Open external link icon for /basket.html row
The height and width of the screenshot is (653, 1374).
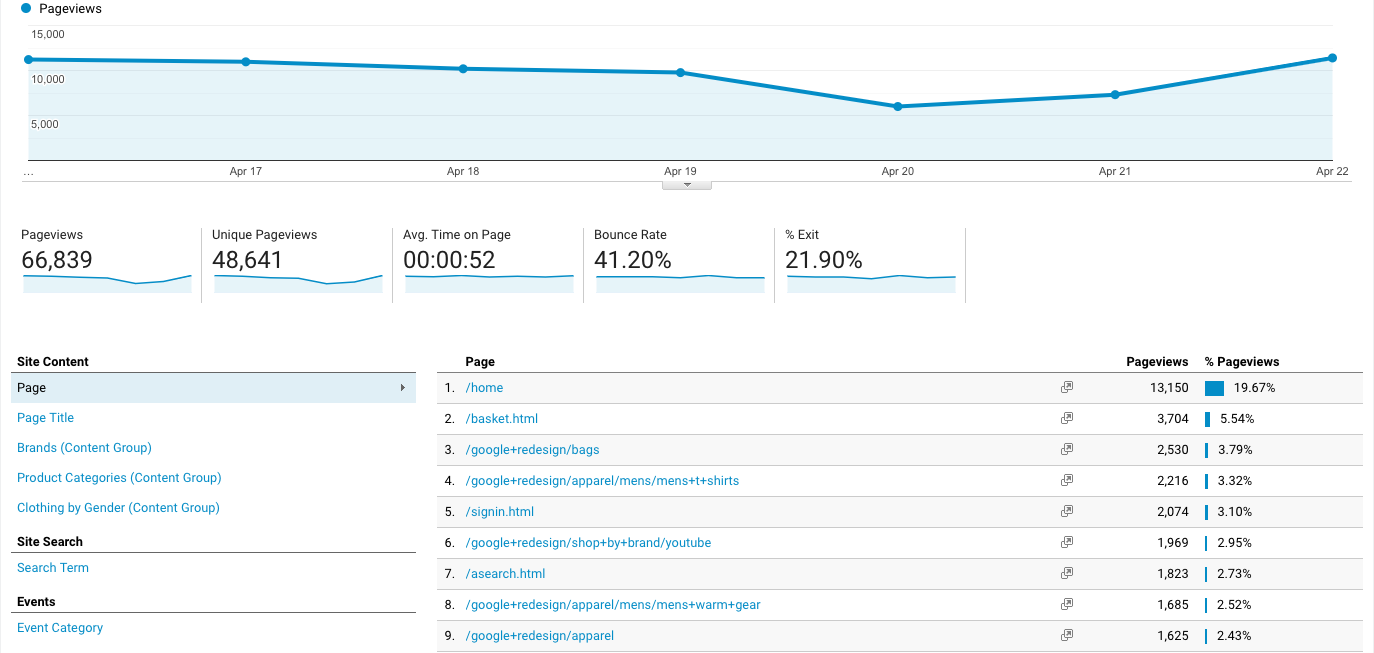[x=1067, y=418]
